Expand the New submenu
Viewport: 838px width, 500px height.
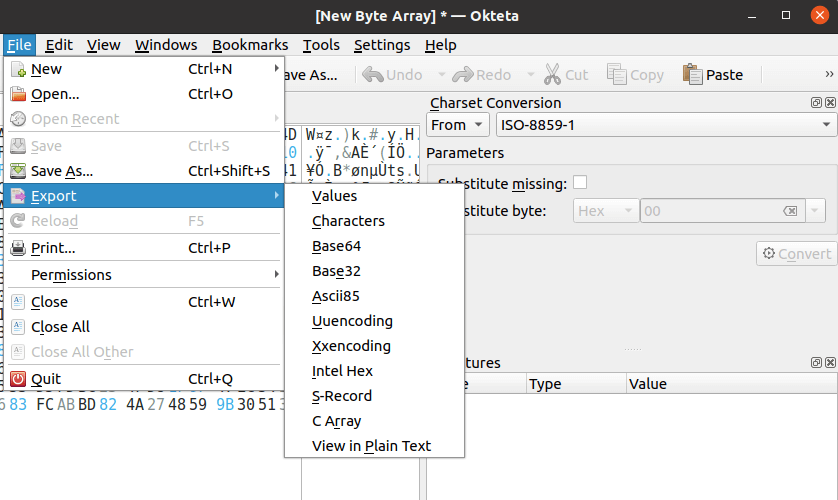(x=276, y=68)
